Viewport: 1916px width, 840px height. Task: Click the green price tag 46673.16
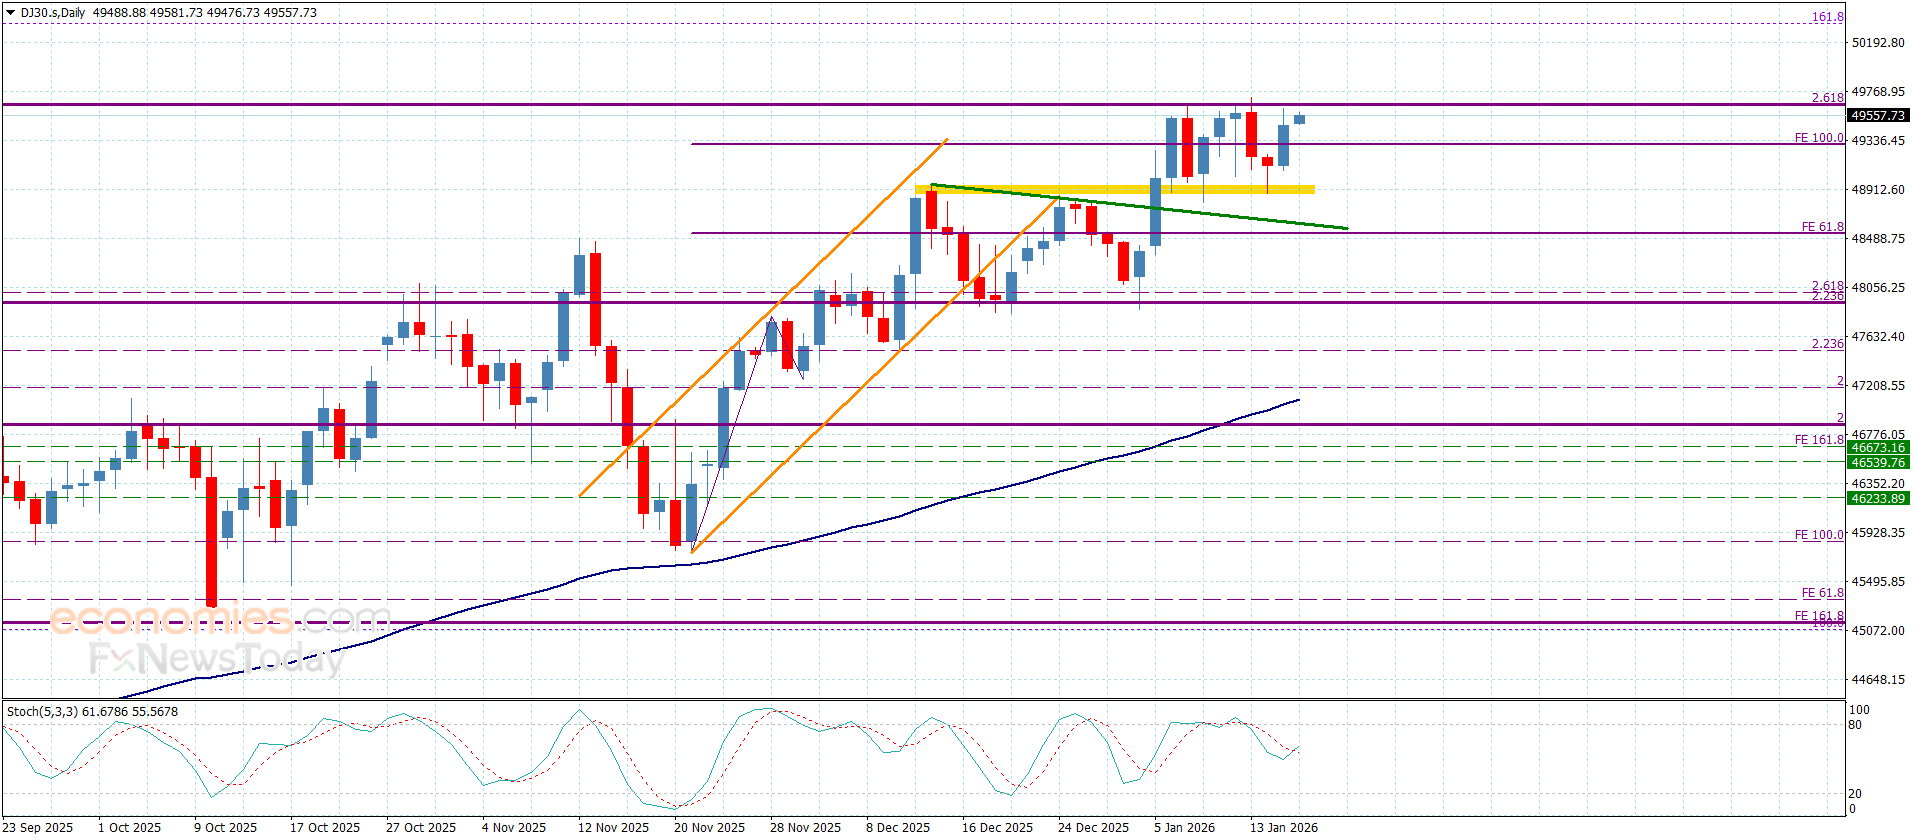[x=1878, y=448]
